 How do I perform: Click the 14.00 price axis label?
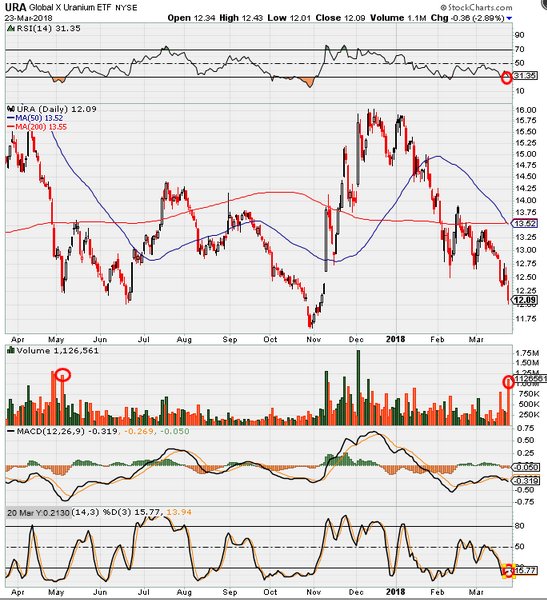[525, 201]
